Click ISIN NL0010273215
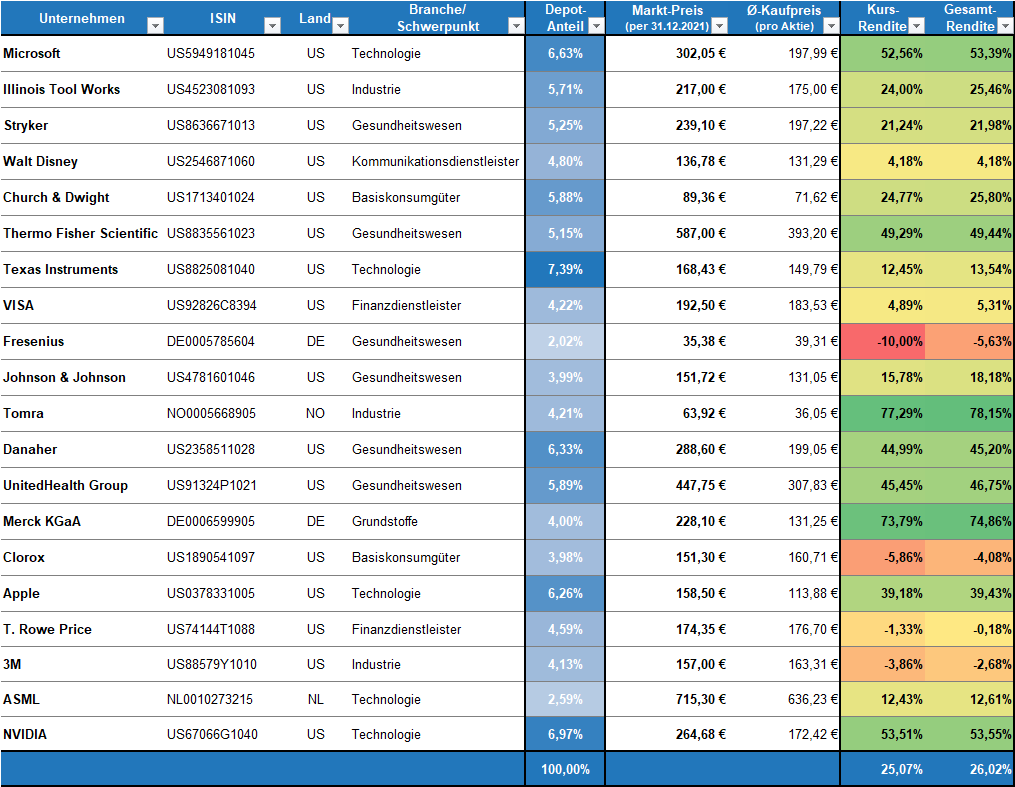This screenshot has height=787, width=1015. pyautogui.click(x=210, y=700)
